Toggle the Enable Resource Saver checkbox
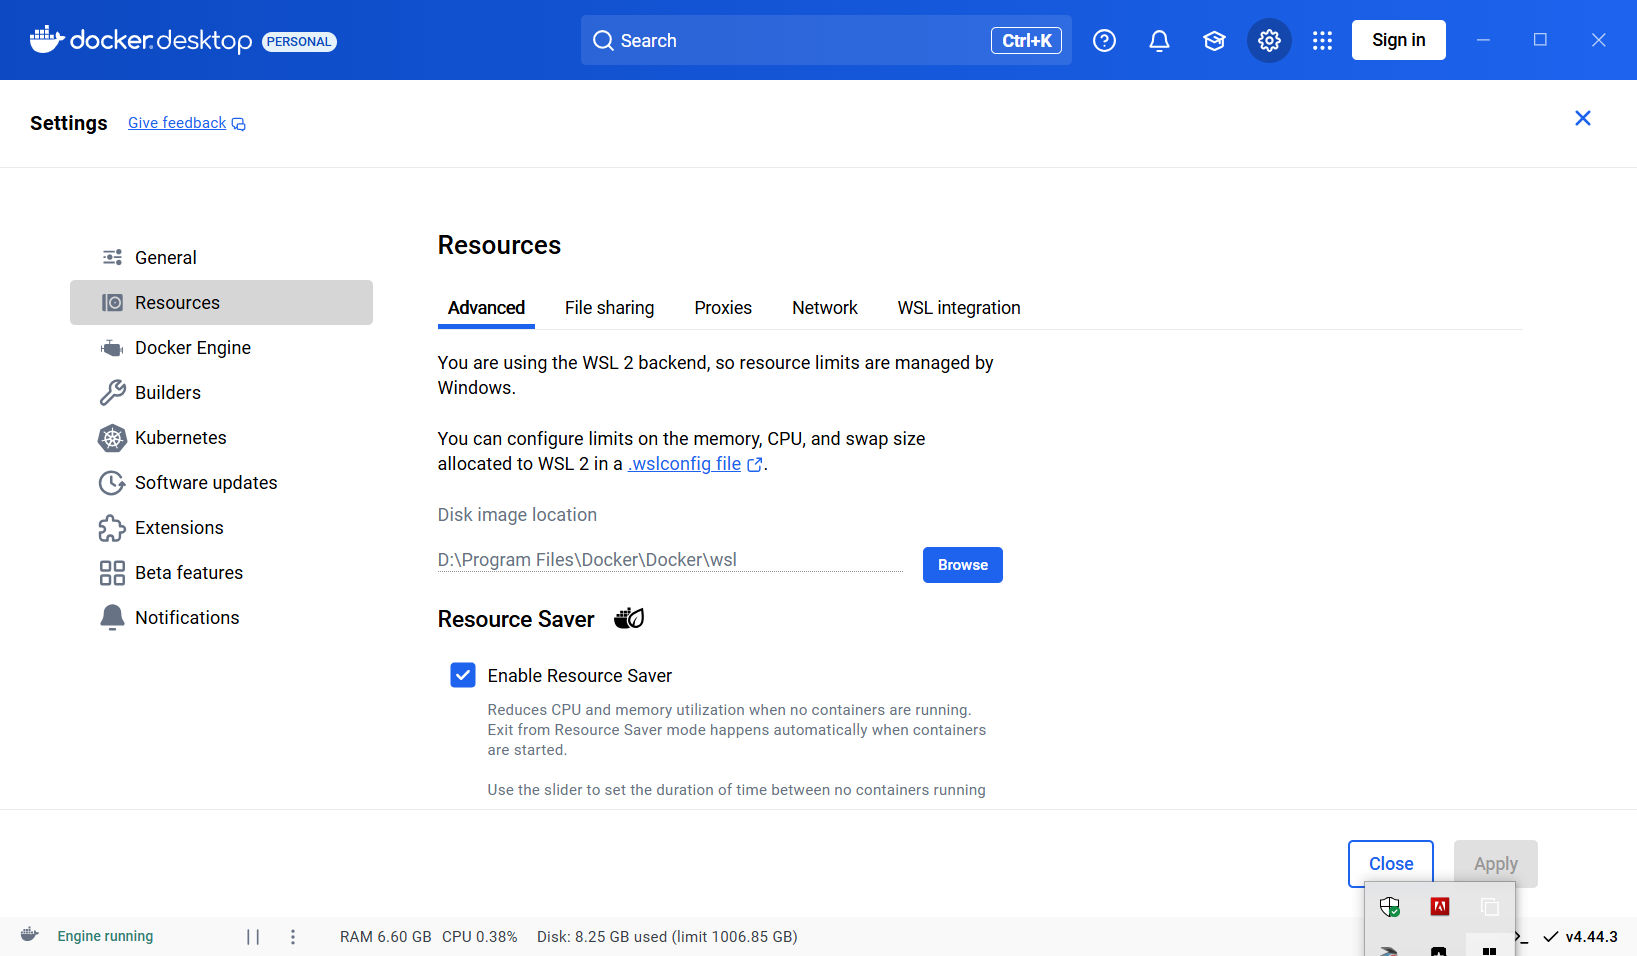This screenshot has height=956, width=1637. [463, 675]
